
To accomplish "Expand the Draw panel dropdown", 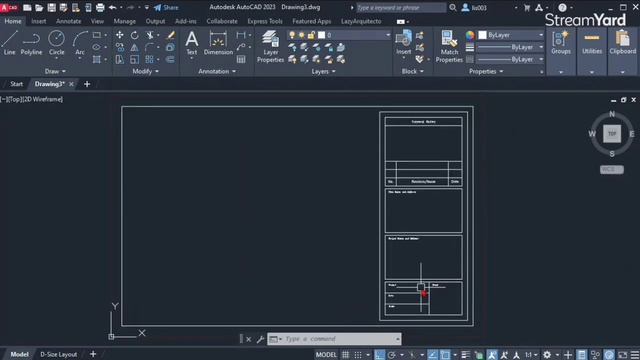I will click(55, 71).
